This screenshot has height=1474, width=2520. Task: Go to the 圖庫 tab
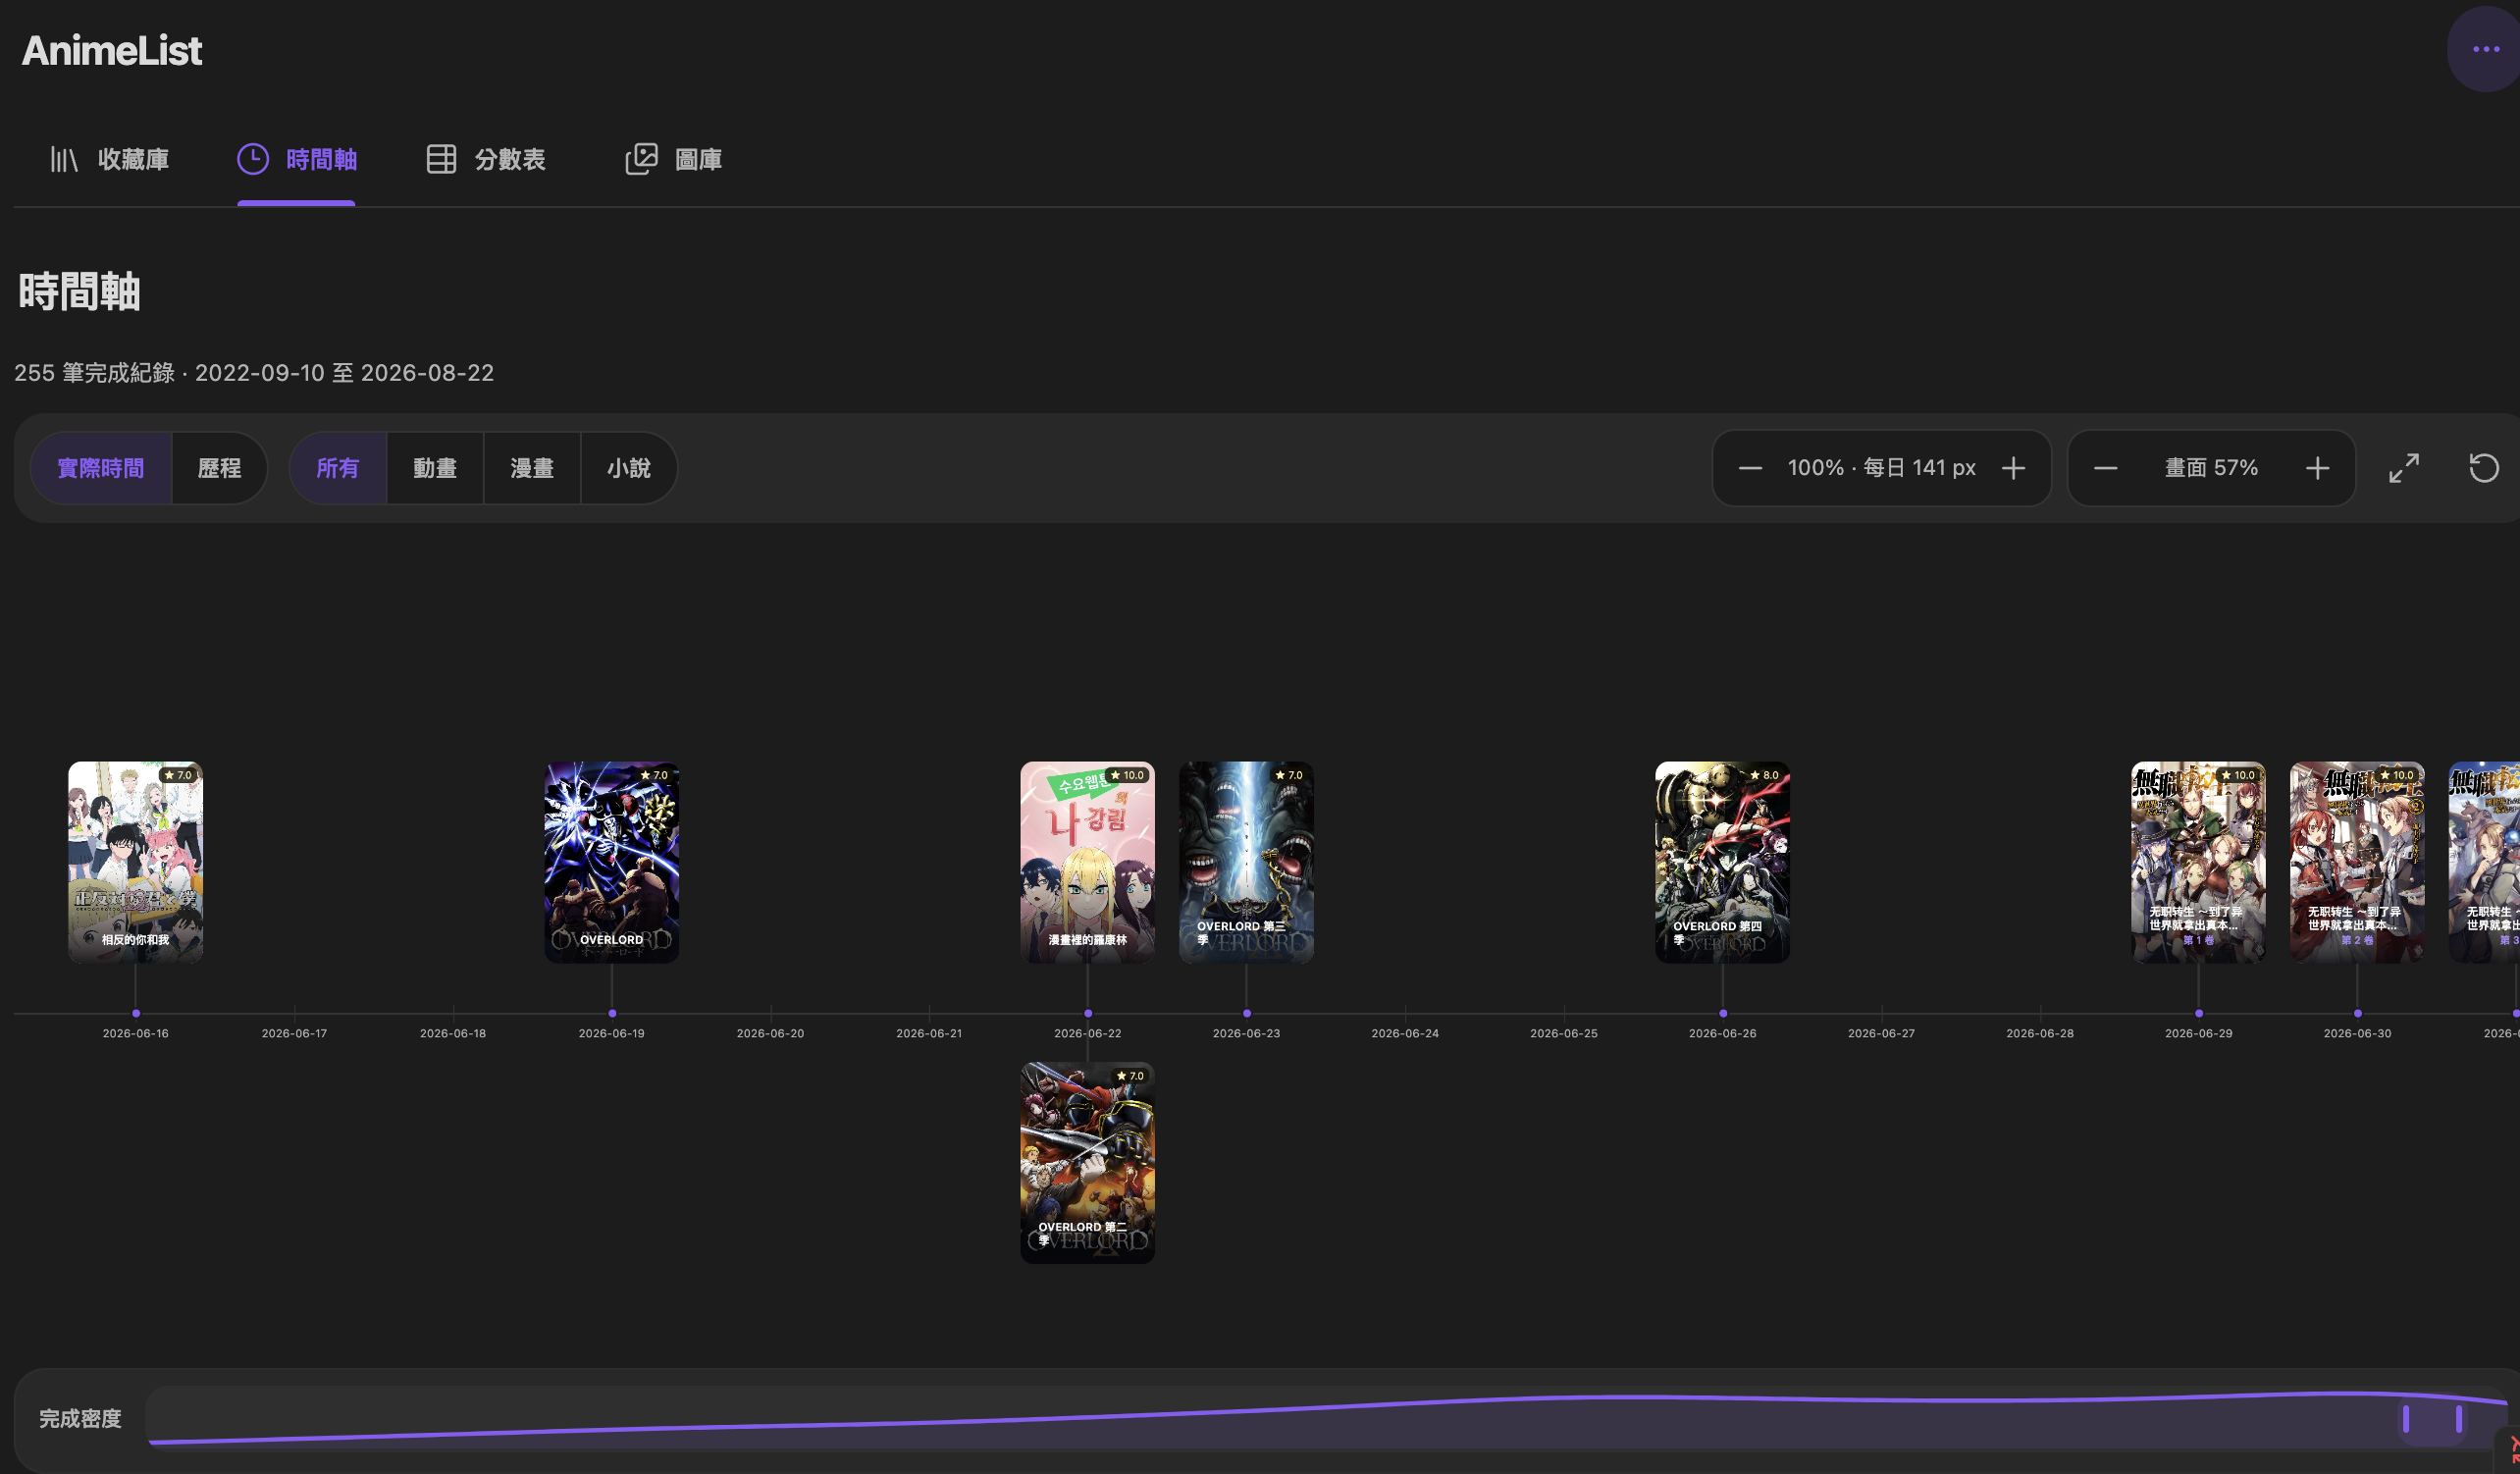click(674, 159)
